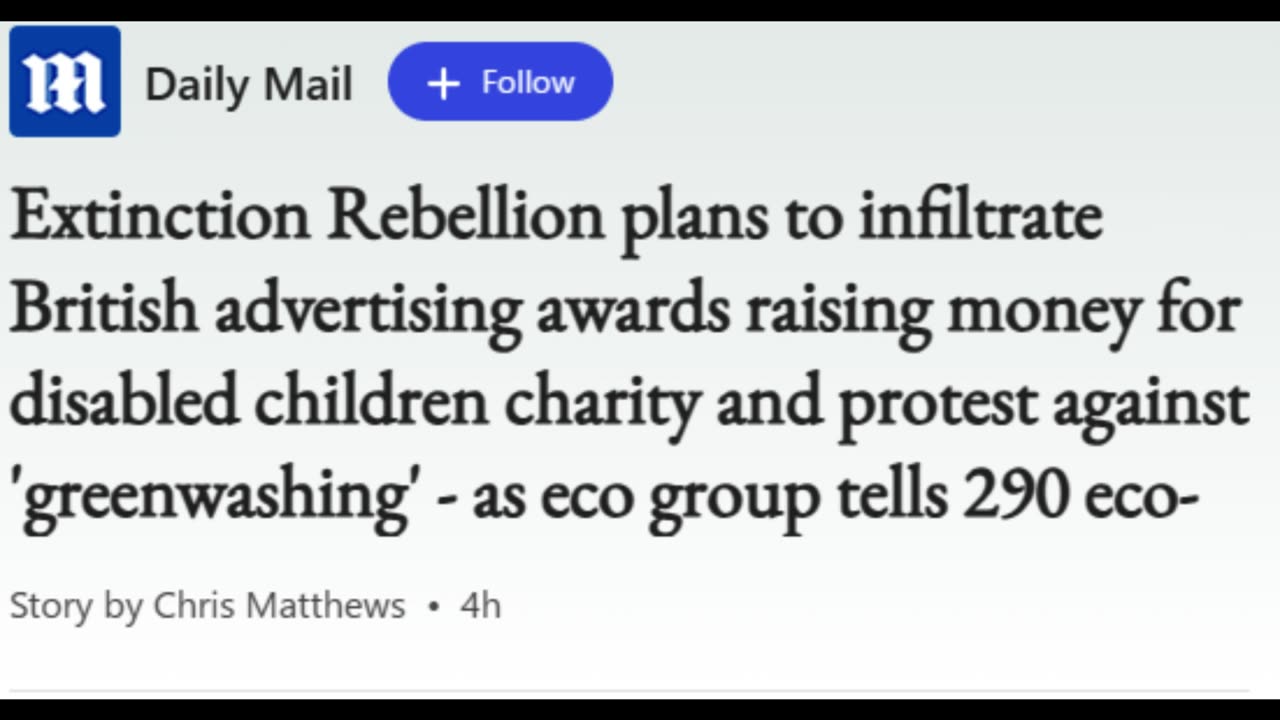Click 'Extinction Rebellion' at headline start
This screenshot has height=720, width=1280.
click(x=307, y=217)
